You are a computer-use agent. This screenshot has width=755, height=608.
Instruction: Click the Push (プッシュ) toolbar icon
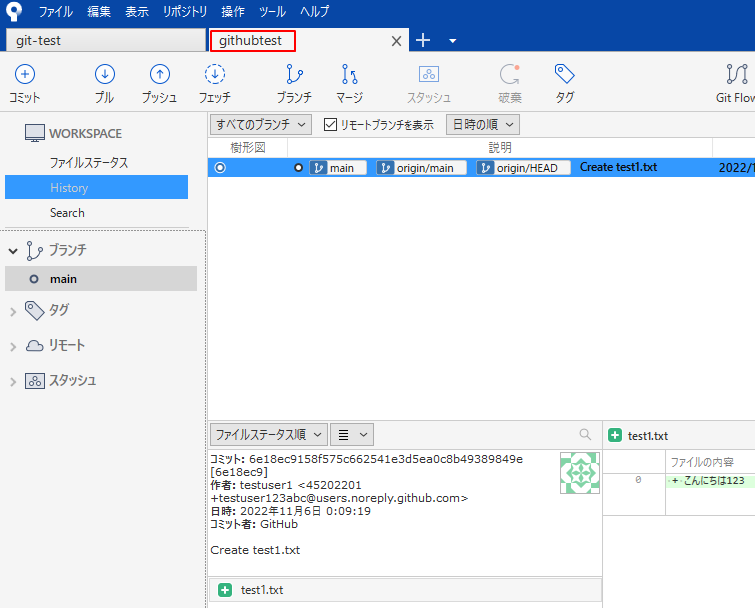[159, 75]
